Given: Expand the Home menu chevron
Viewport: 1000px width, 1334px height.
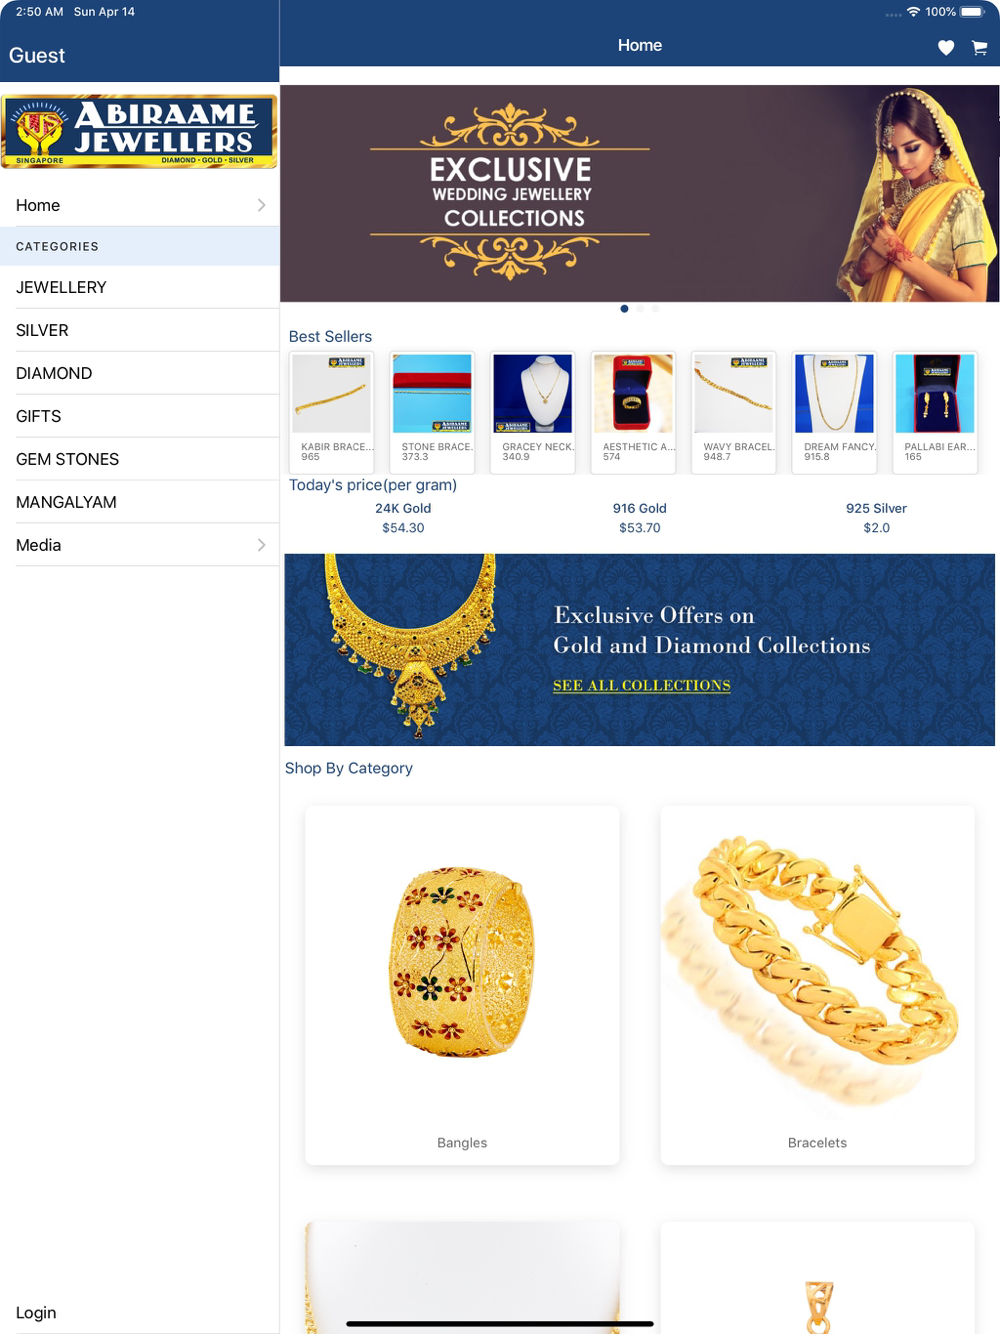Looking at the screenshot, I should tap(261, 205).
